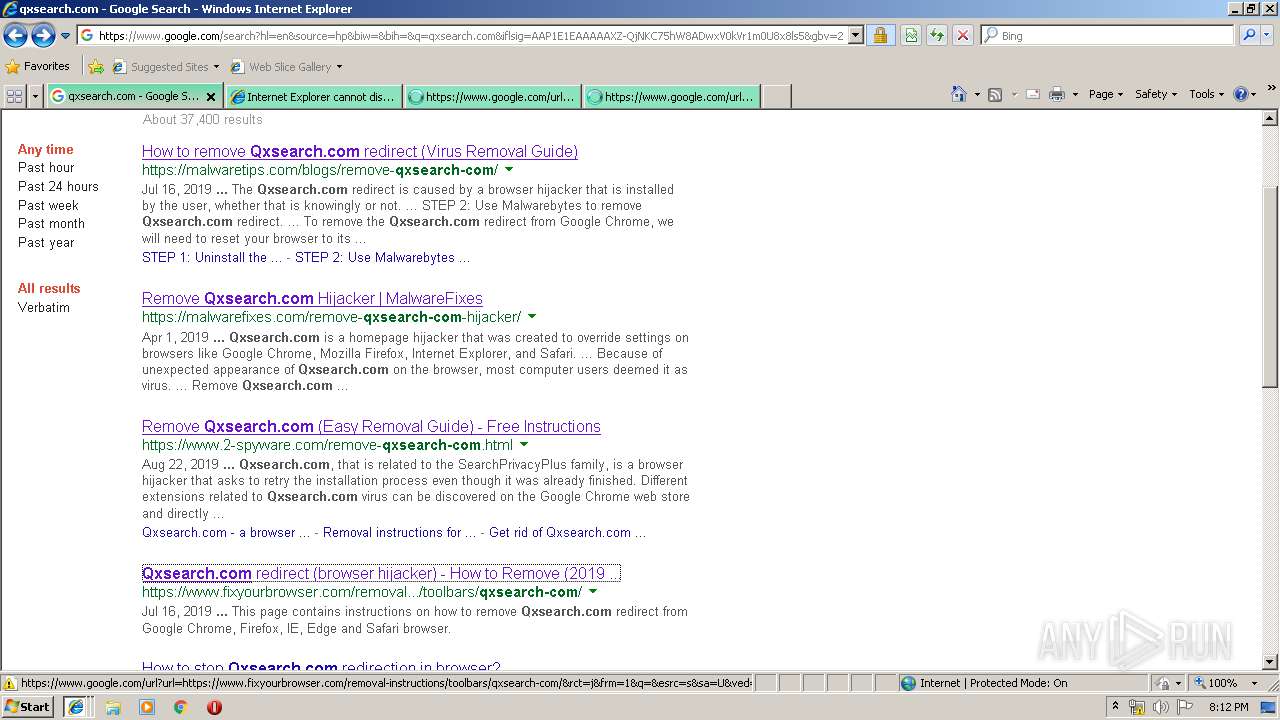This screenshot has width=1280, height=720.
Task: Close the qxsearch.com Google Search tab
Action: click(x=210, y=97)
